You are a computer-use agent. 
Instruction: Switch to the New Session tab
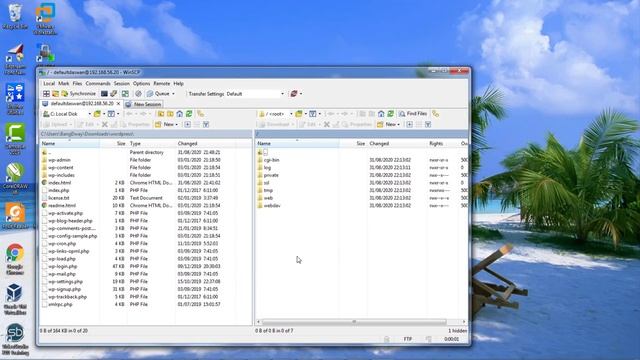pyautogui.click(x=144, y=104)
